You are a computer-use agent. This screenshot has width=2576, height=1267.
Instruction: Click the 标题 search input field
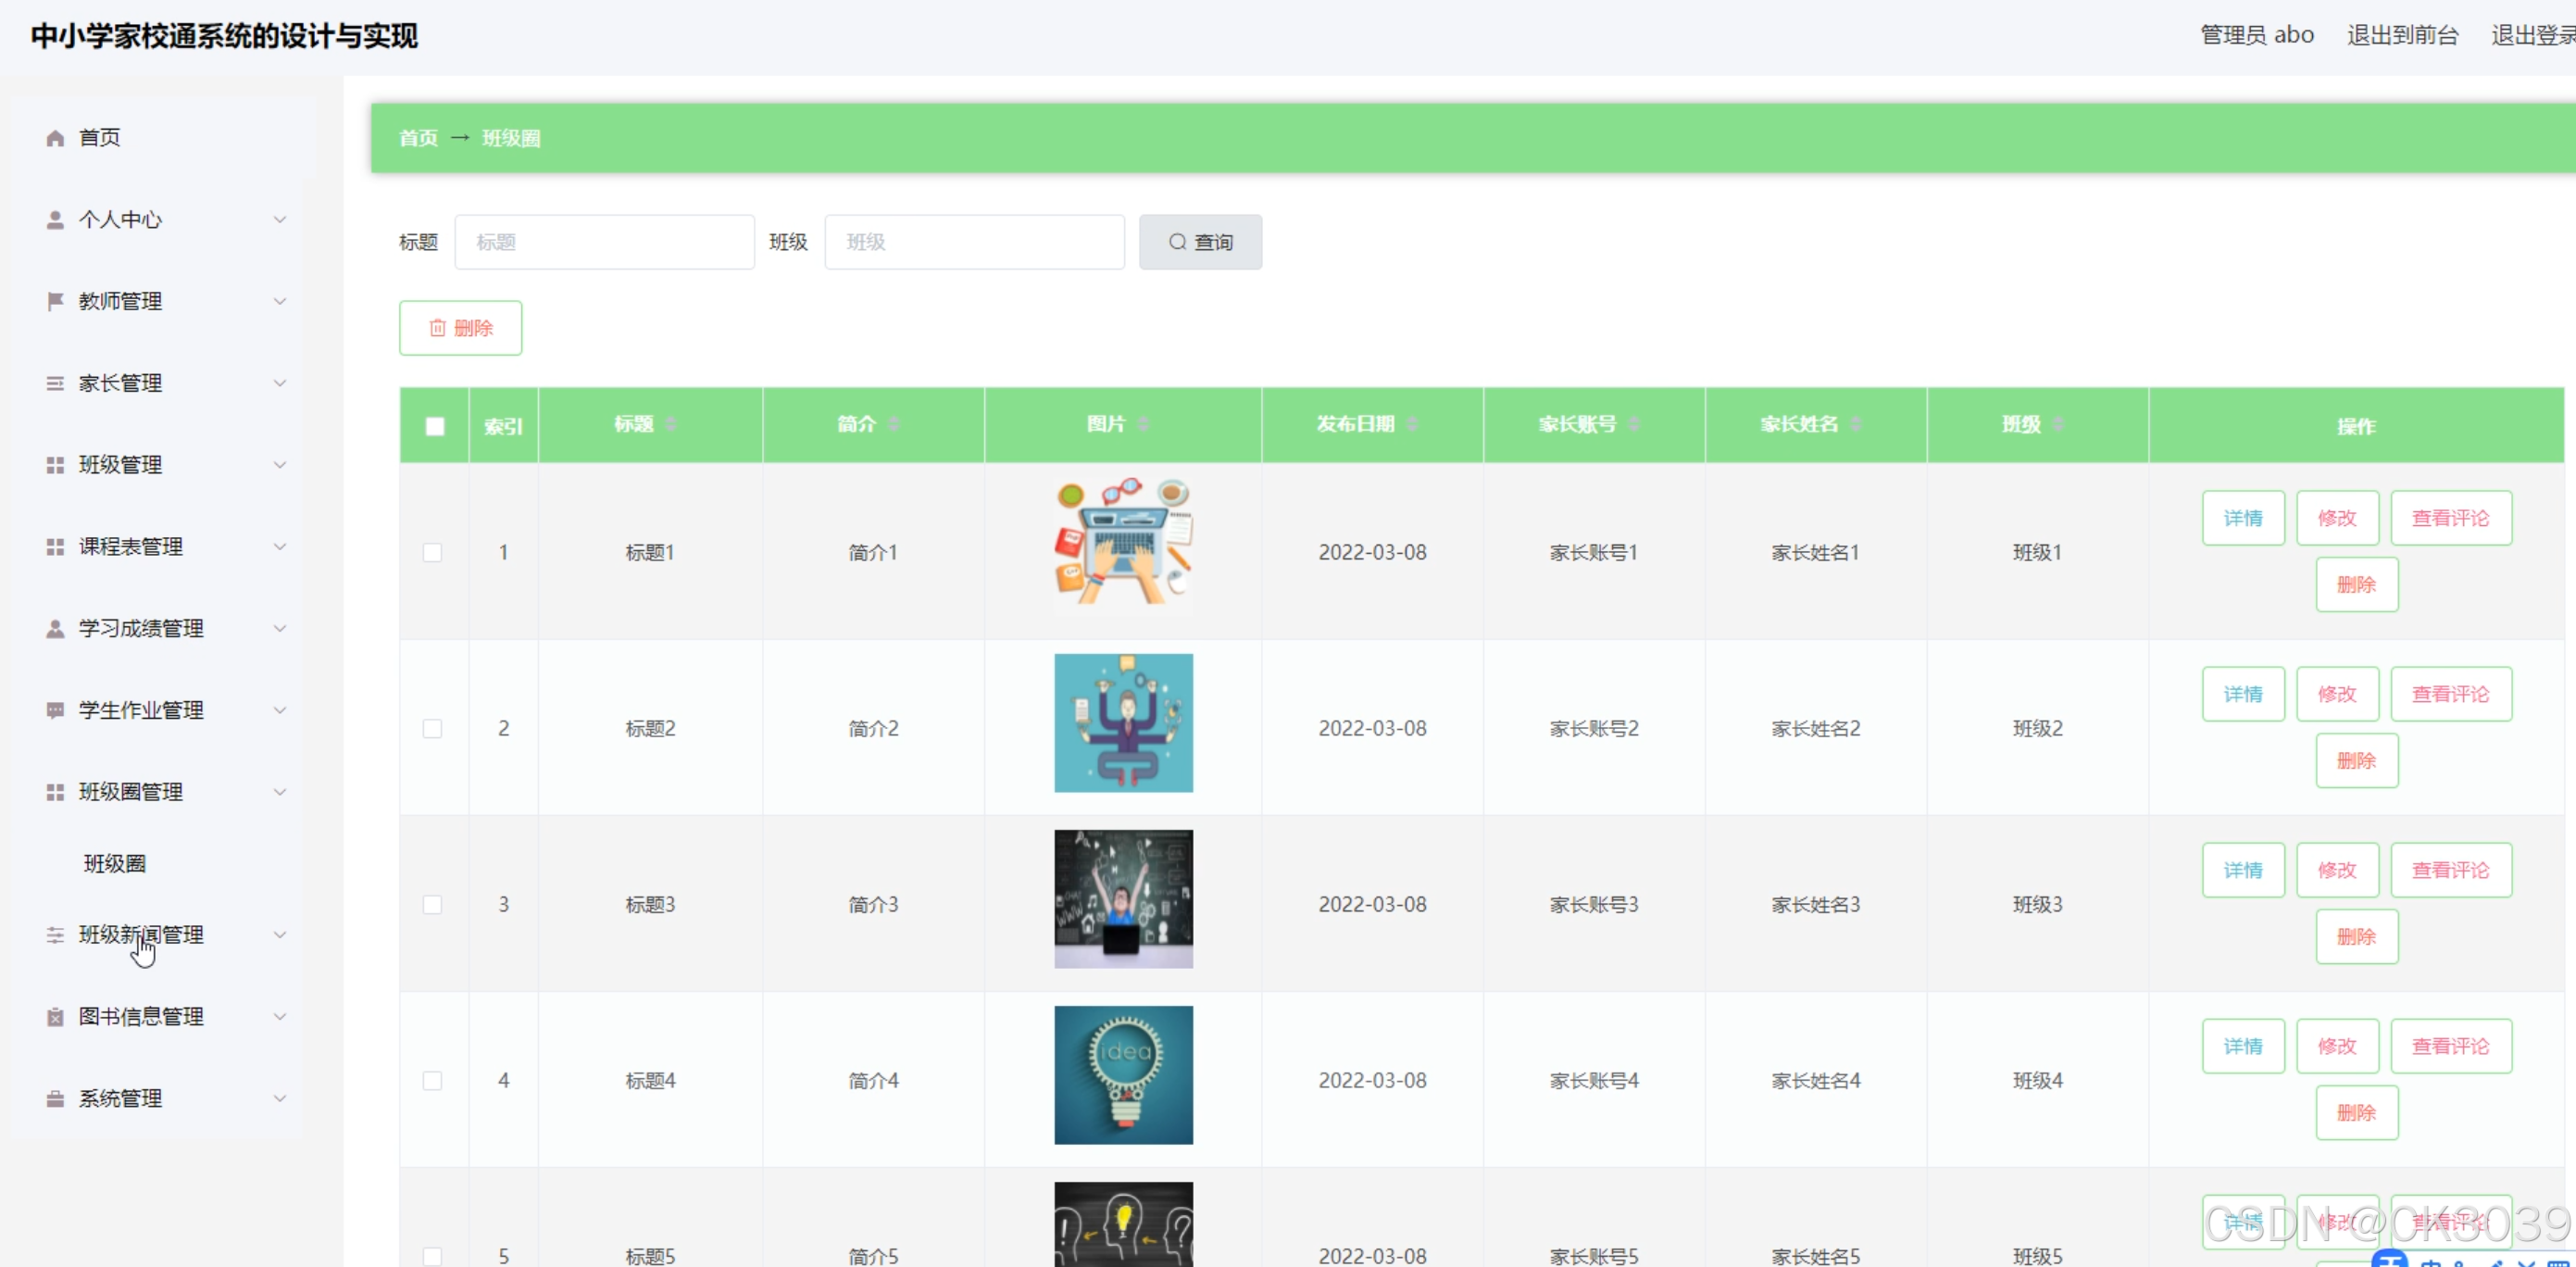click(604, 242)
